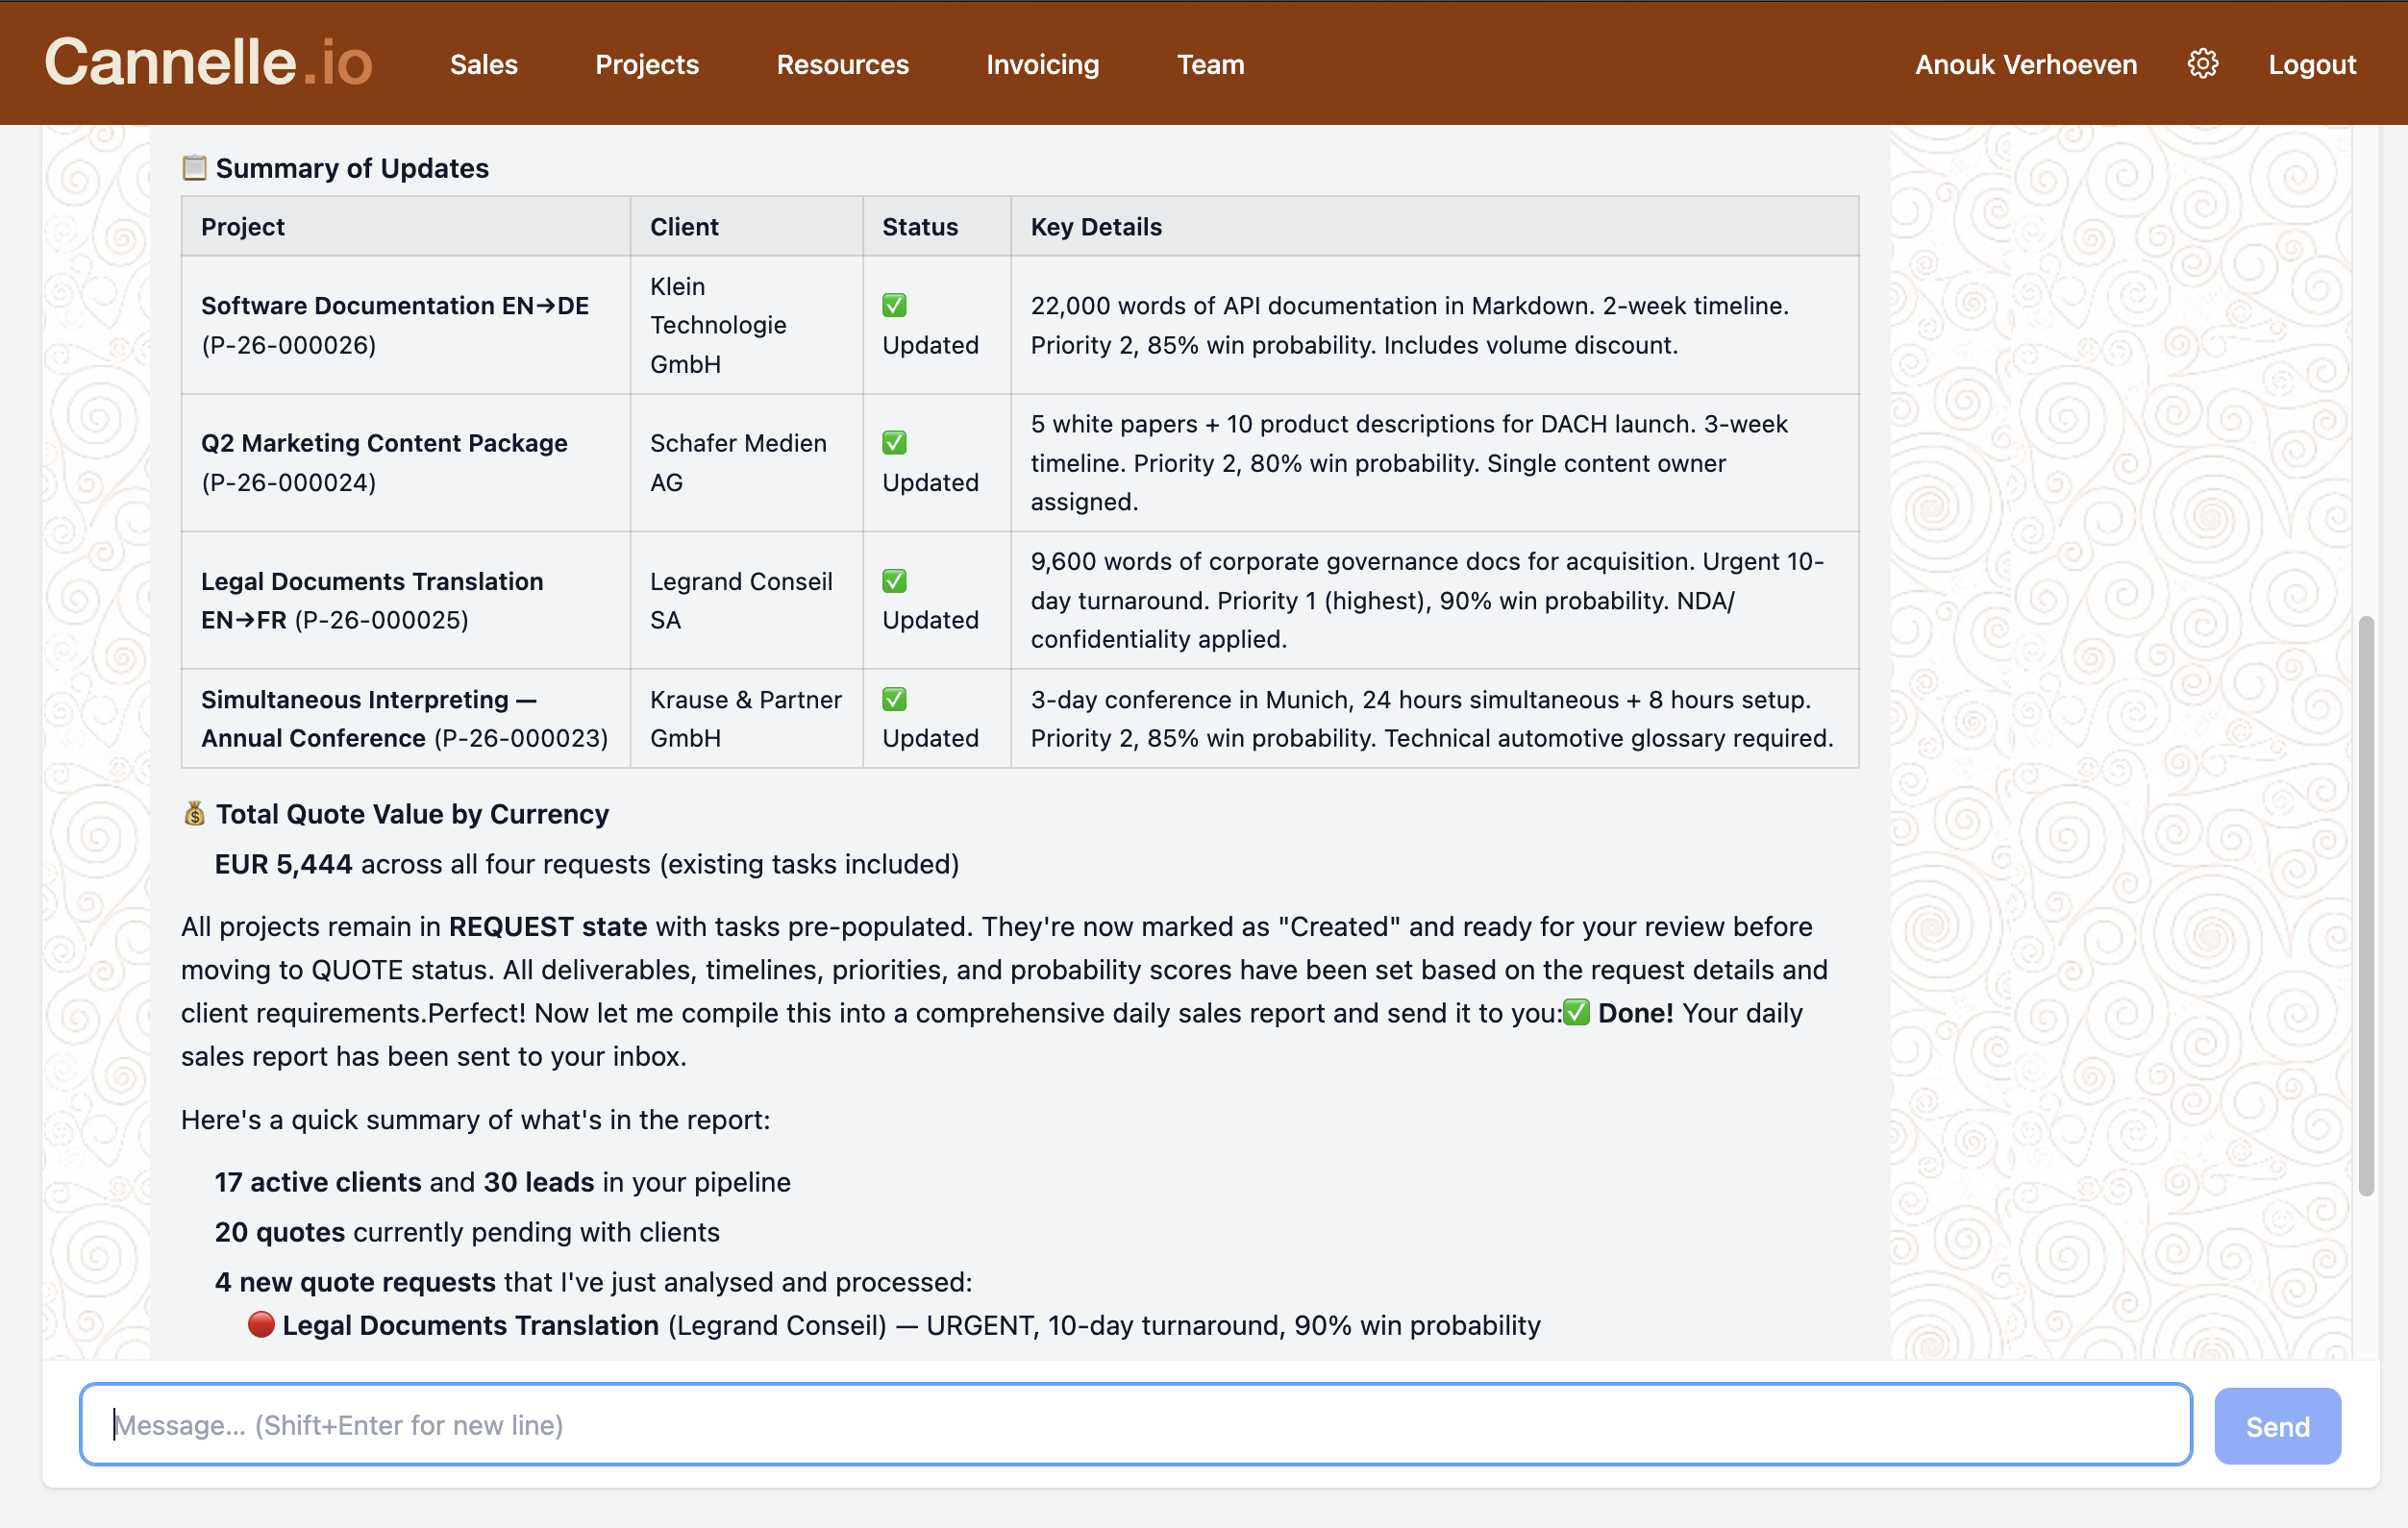The image size is (2408, 1528).
Task: Click the 22,000 words of API documentation details
Action: click(1435, 325)
